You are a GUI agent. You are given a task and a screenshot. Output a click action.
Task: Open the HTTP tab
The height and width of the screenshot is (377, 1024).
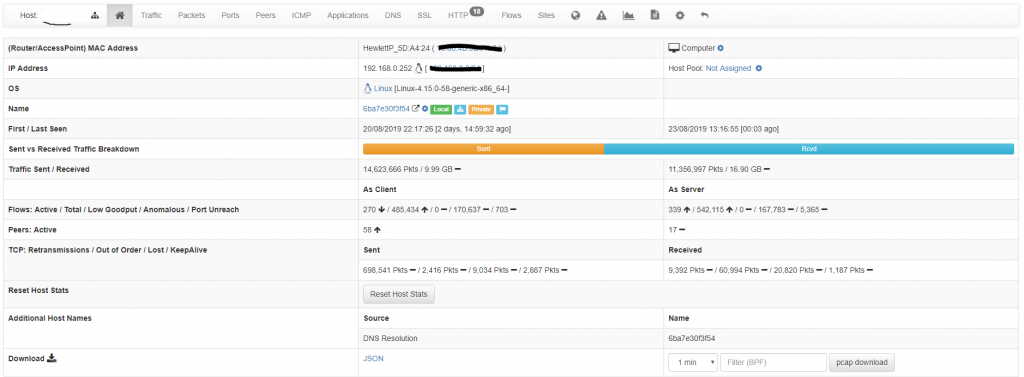[458, 15]
